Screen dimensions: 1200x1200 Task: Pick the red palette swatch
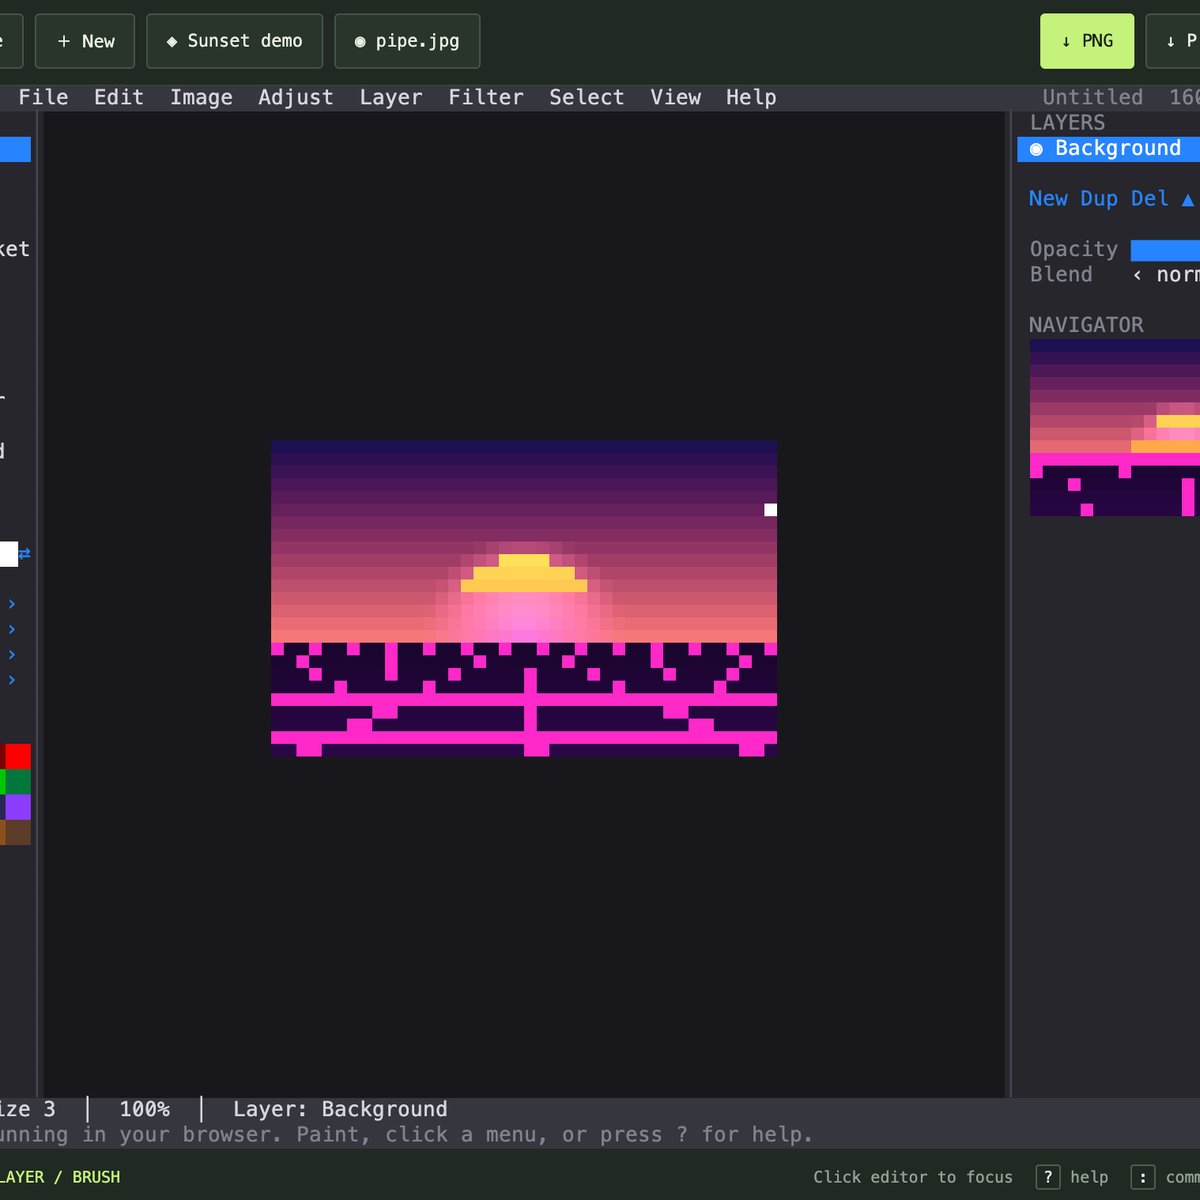[x=18, y=756]
